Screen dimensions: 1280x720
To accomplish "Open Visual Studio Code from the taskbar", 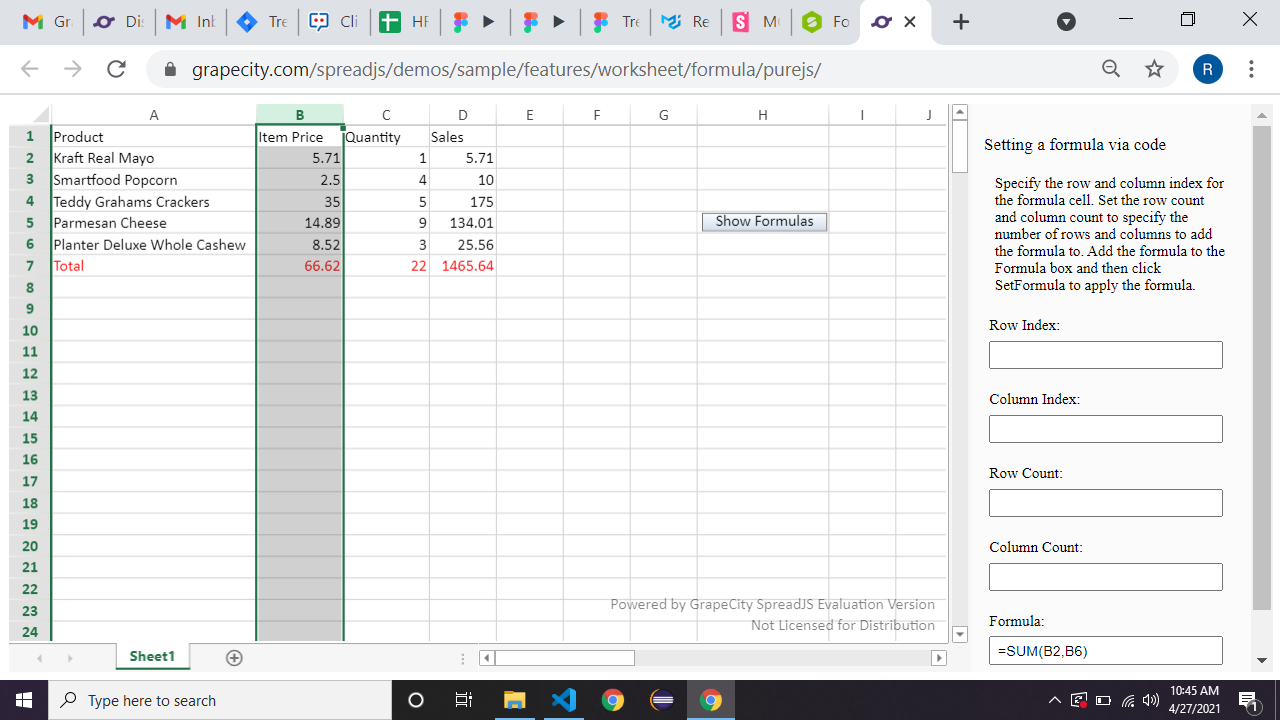I will 563,700.
